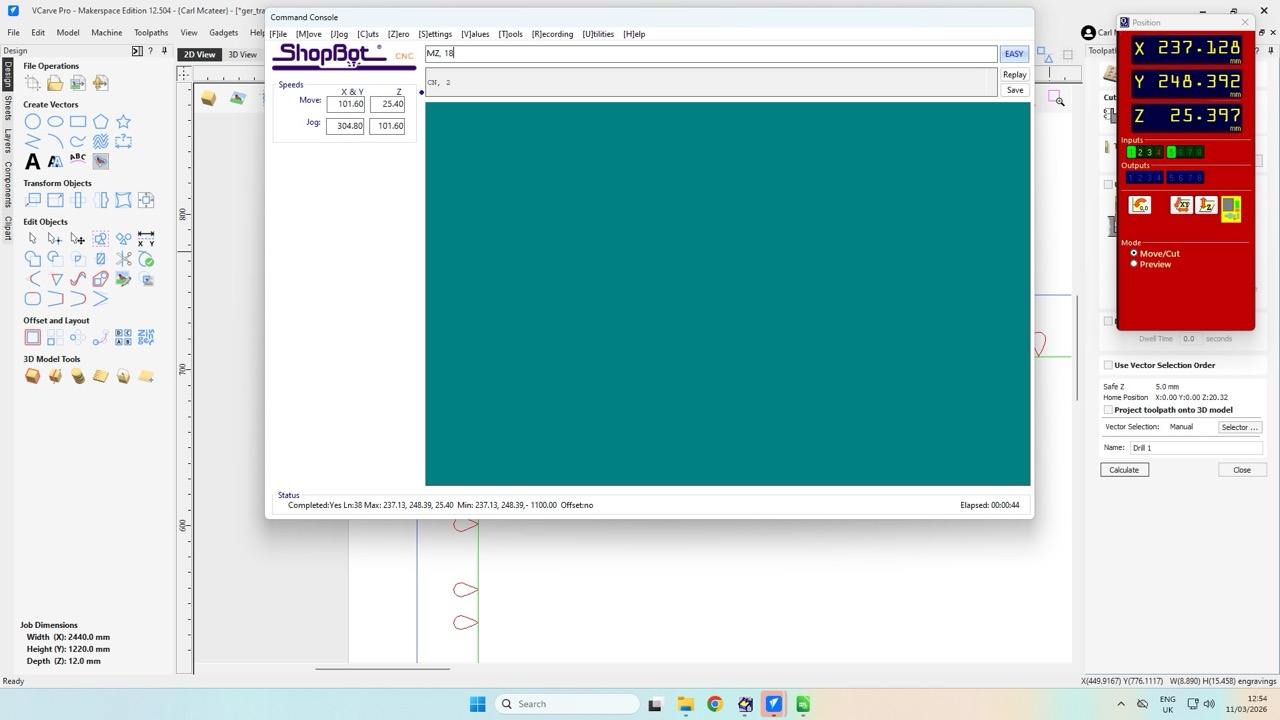Open the [F]ile menu in Command Console
The image size is (1280, 720).
(278, 34)
